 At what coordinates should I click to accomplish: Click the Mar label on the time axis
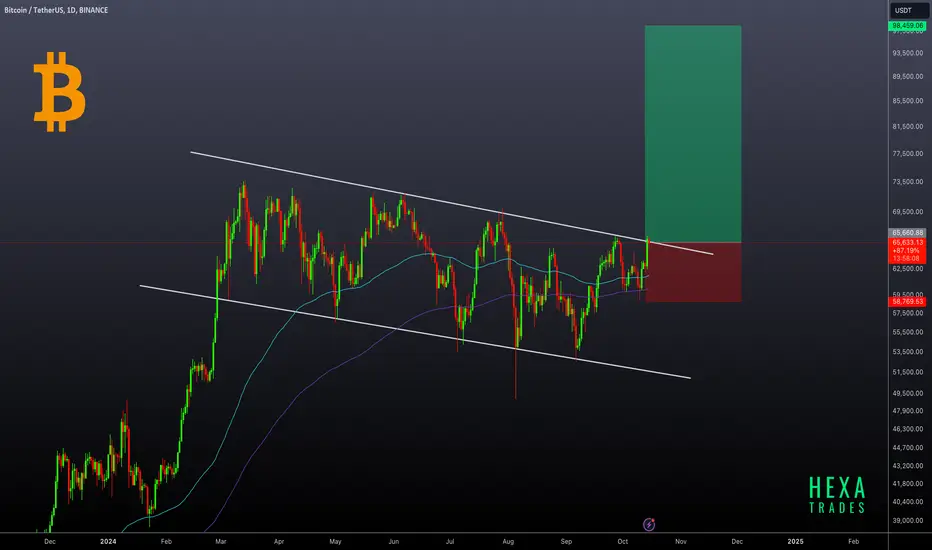pyautogui.click(x=221, y=541)
